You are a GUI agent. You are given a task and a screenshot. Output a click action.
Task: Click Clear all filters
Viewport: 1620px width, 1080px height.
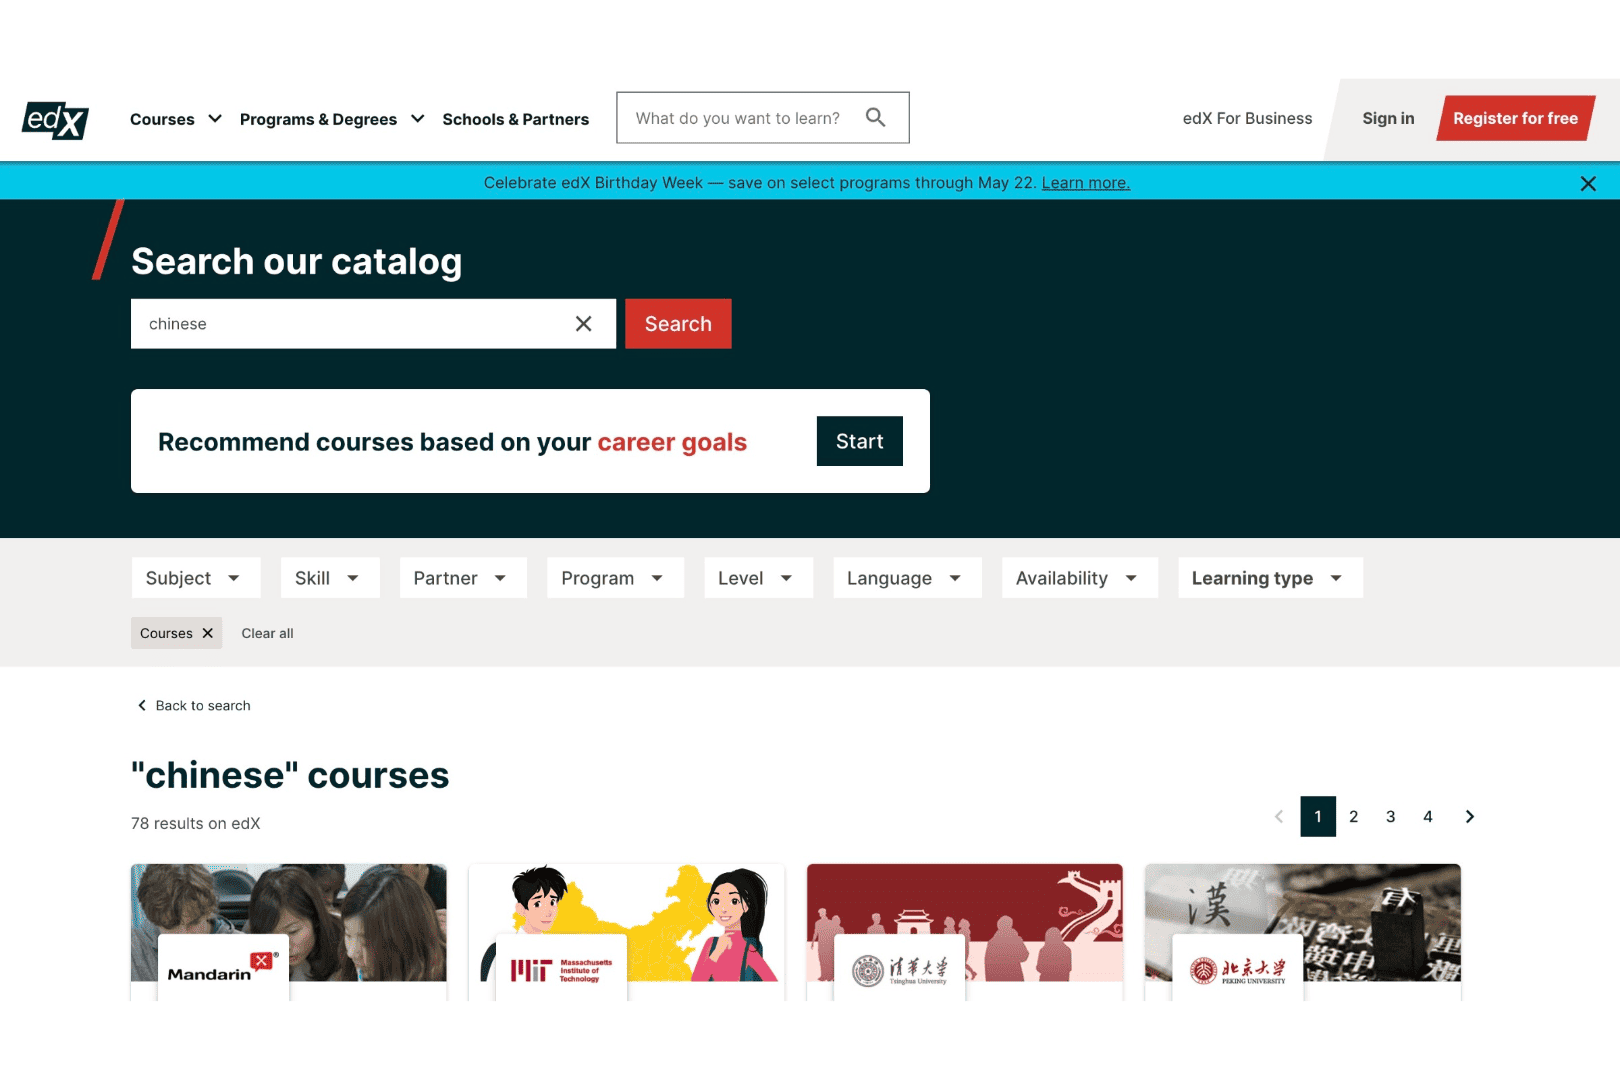coord(267,633)
